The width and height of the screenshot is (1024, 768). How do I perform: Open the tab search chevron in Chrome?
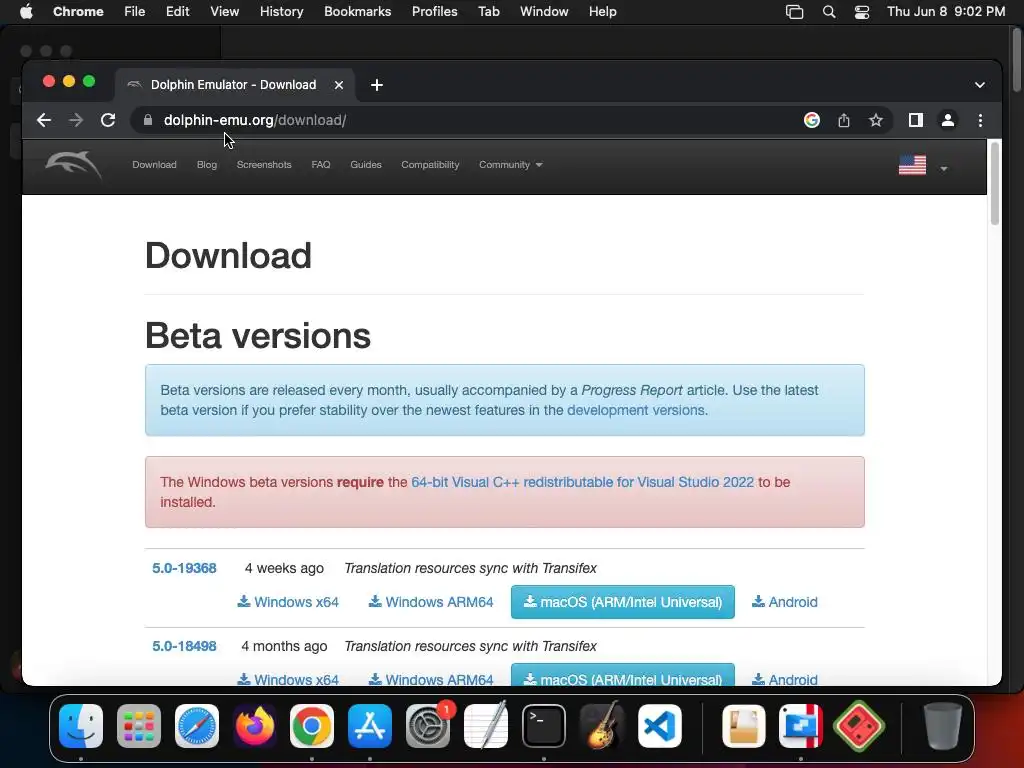(980, 85)
